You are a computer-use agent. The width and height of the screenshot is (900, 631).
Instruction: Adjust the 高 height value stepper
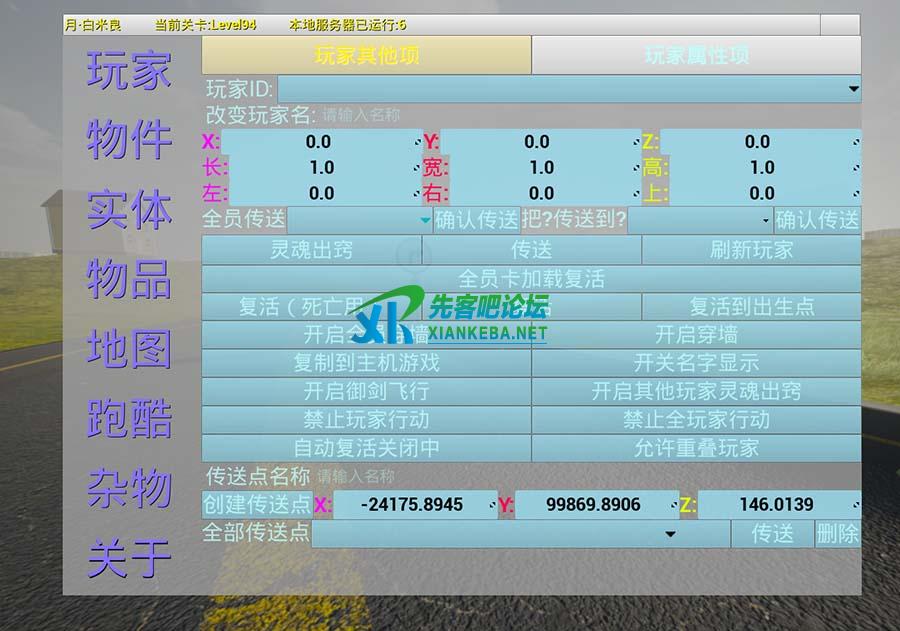(x=855, y=168)
